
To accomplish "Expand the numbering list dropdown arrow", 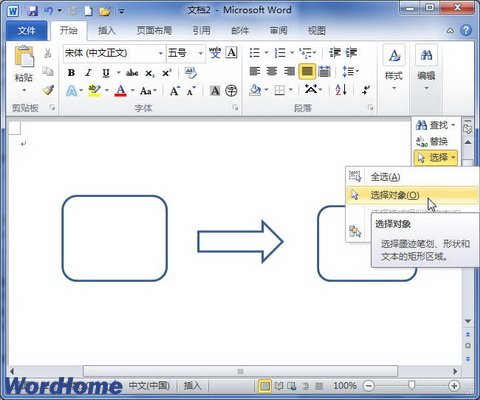I will [292, 53].
